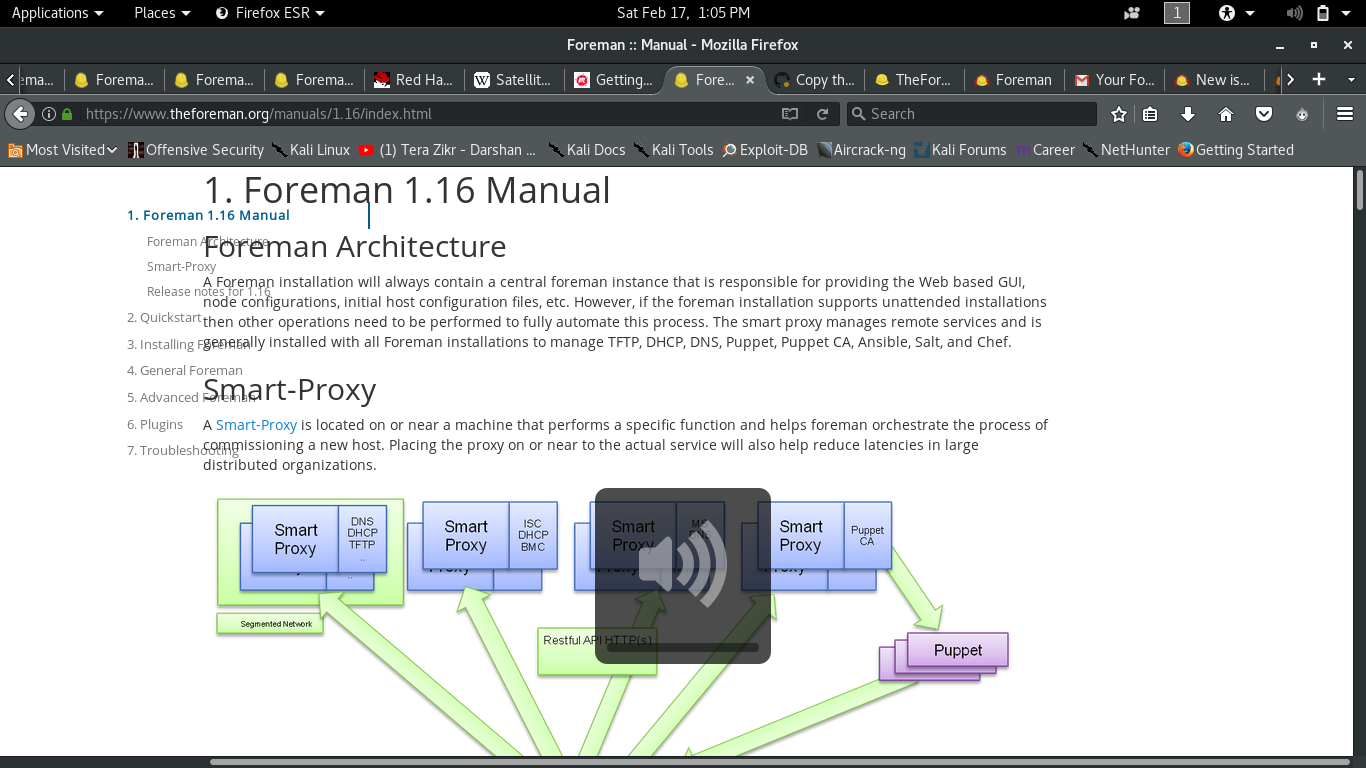Switch to the TheFor... tab

coord(914,80)
